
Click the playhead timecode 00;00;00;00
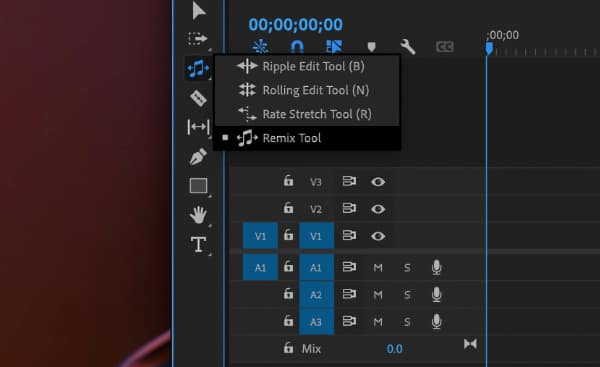(296, 24)
